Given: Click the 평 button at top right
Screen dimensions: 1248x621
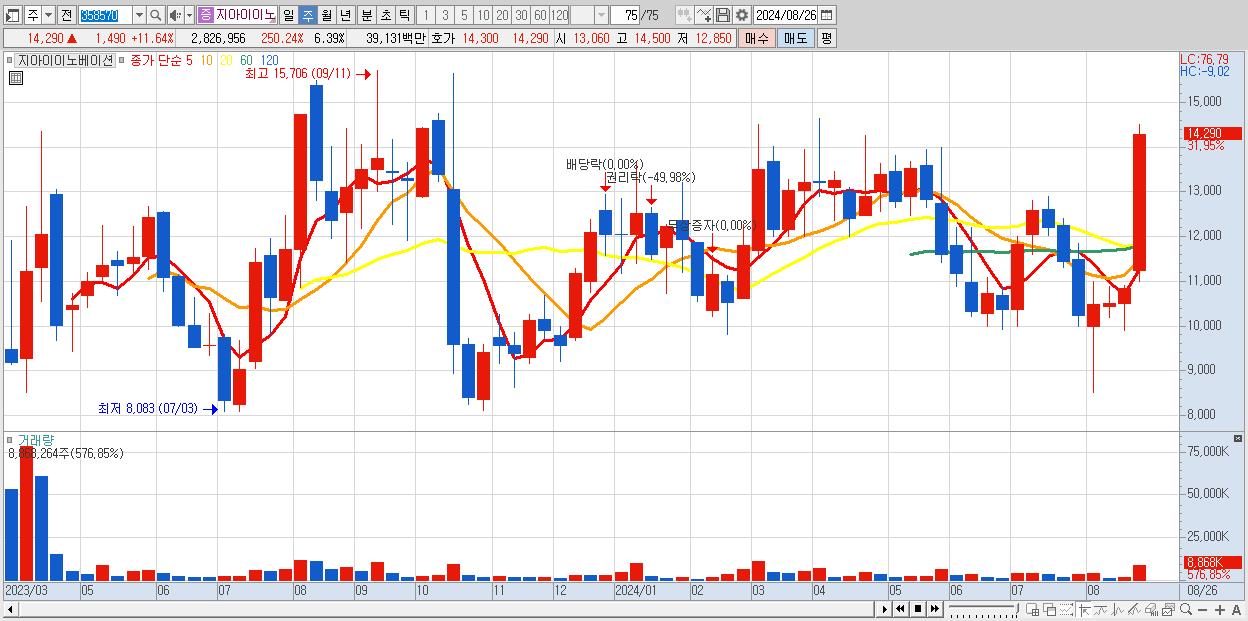Looking at the screenshot, I should click(826, 38).
